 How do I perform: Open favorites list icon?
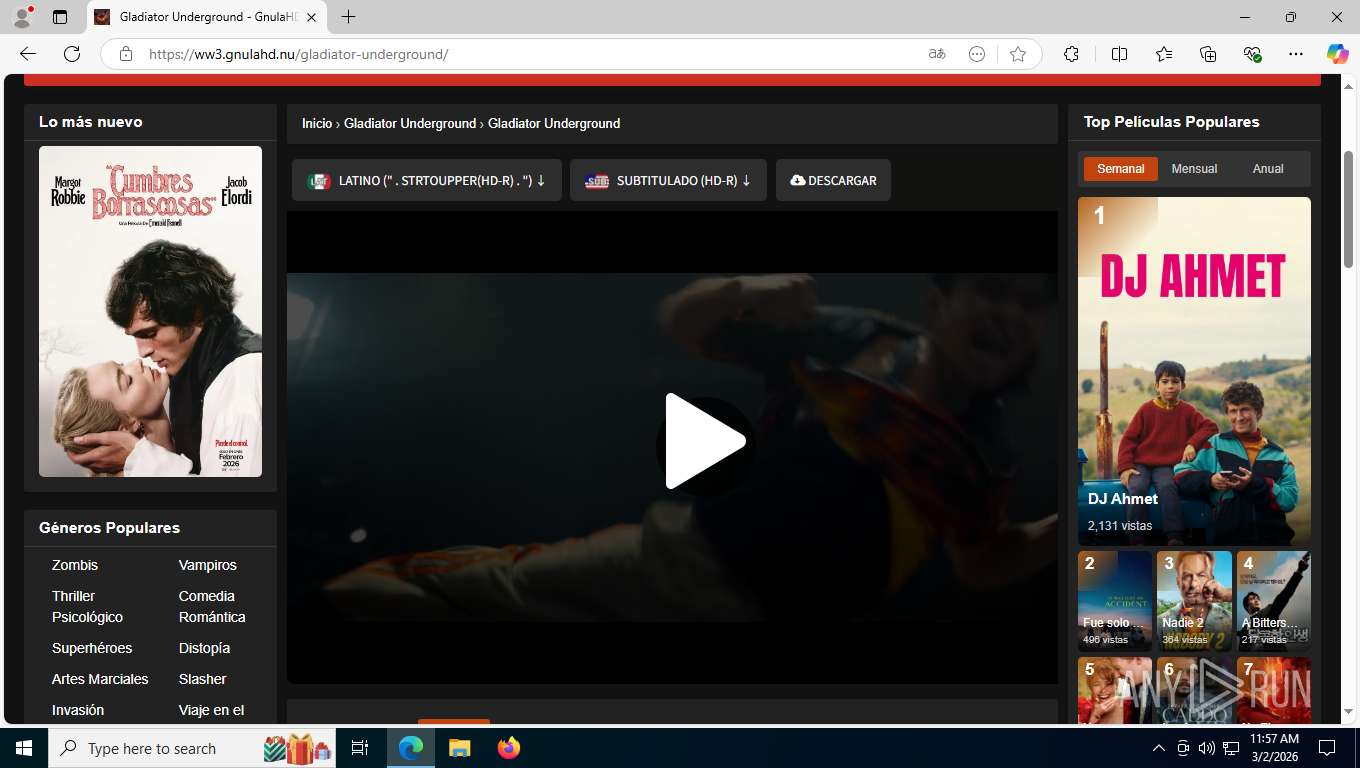[x=1164, y=54]
